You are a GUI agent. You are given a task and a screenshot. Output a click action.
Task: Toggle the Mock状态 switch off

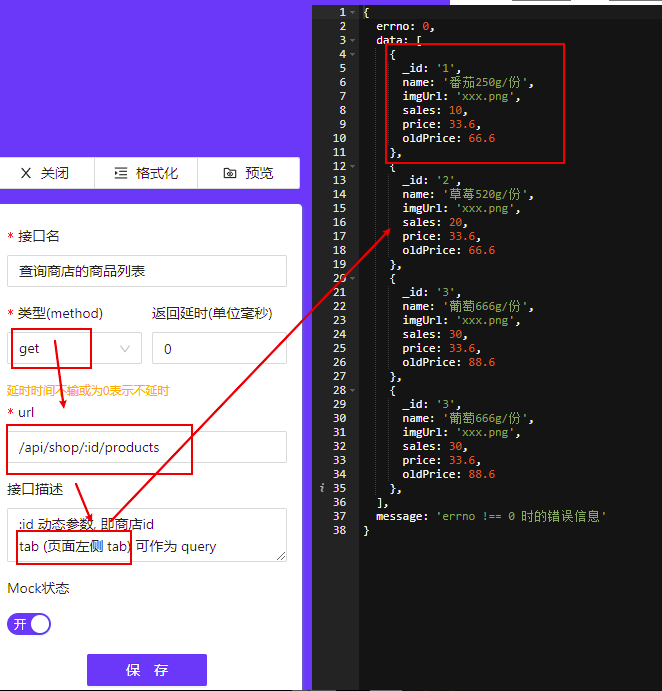29,624
